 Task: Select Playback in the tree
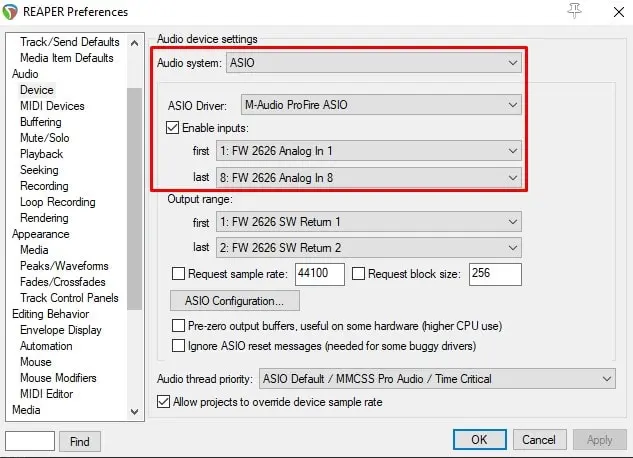pyautogui.click(x=42, y=154)
